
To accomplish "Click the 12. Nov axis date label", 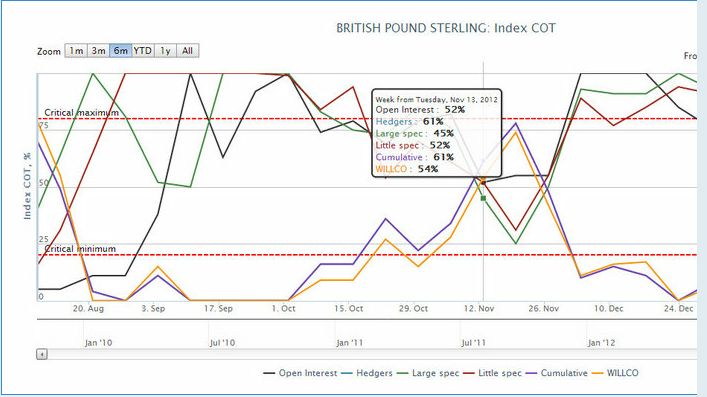I will pyautogui.click(x=479, y=309).
